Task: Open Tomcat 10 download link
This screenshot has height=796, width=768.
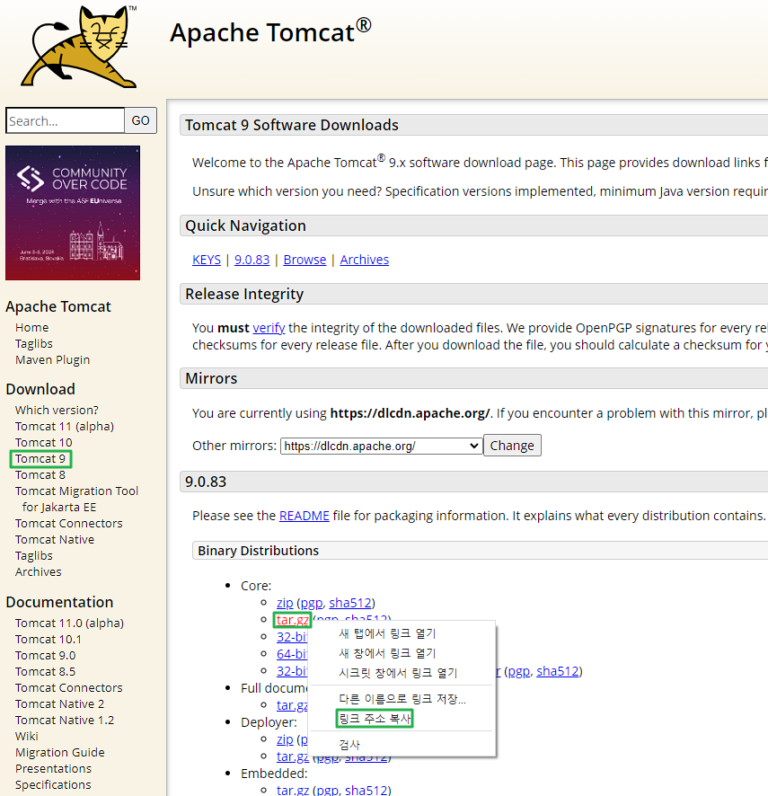Action: [44, 443]
